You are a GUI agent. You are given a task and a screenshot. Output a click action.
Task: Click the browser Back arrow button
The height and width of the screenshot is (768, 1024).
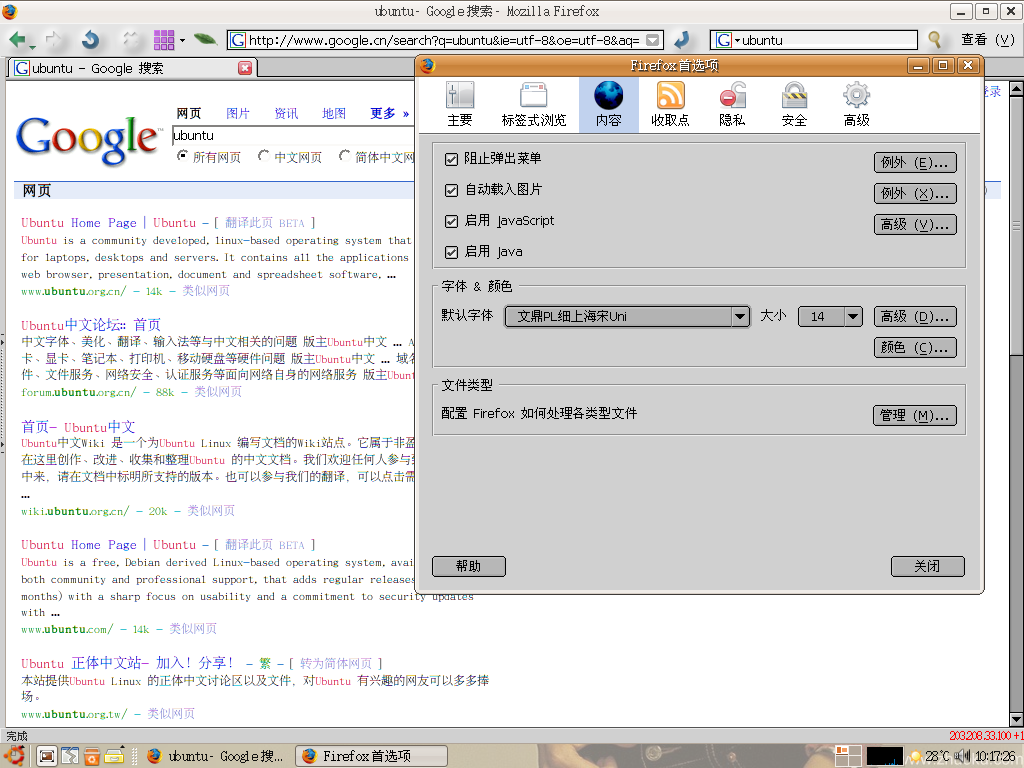click(18, 40)
